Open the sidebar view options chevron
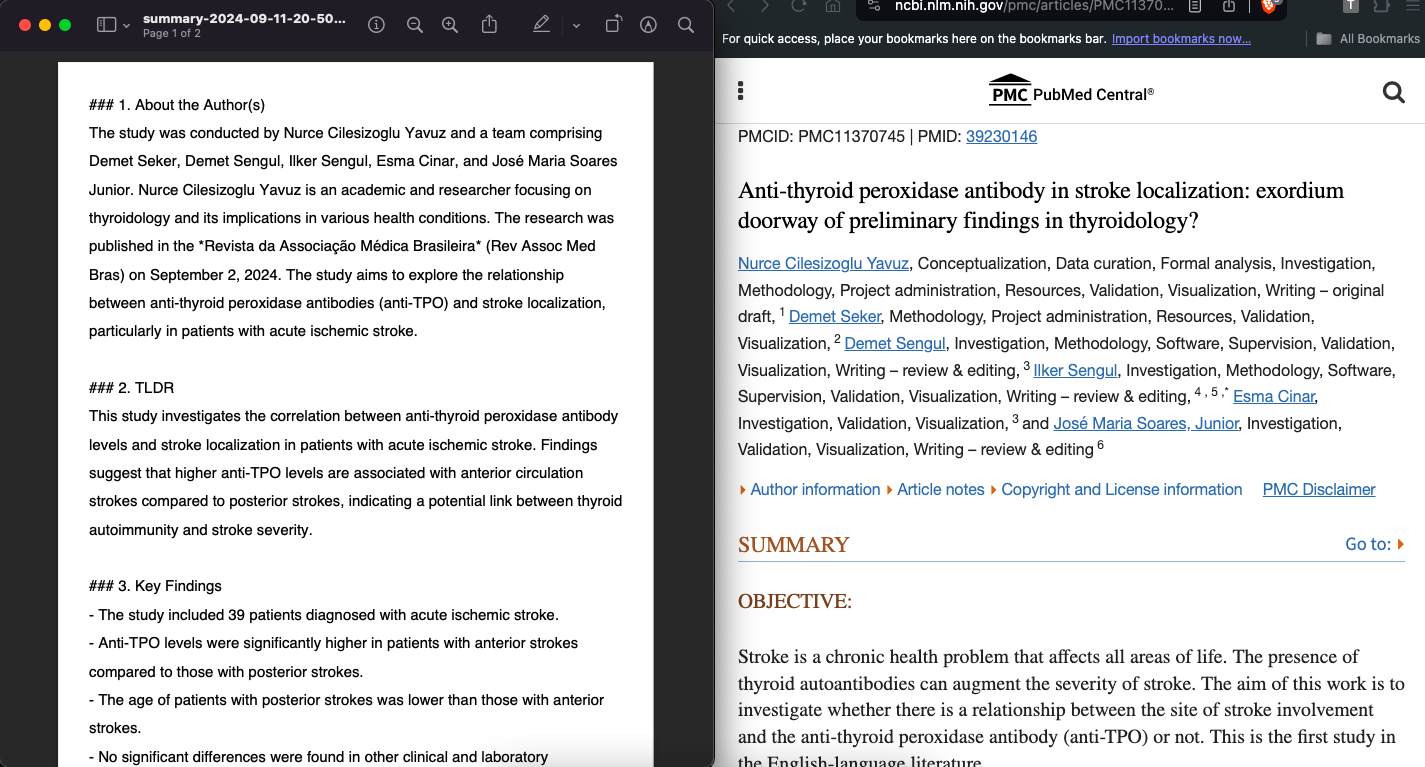This screenshot has width=1425, height=767. [x=126, y=24]
